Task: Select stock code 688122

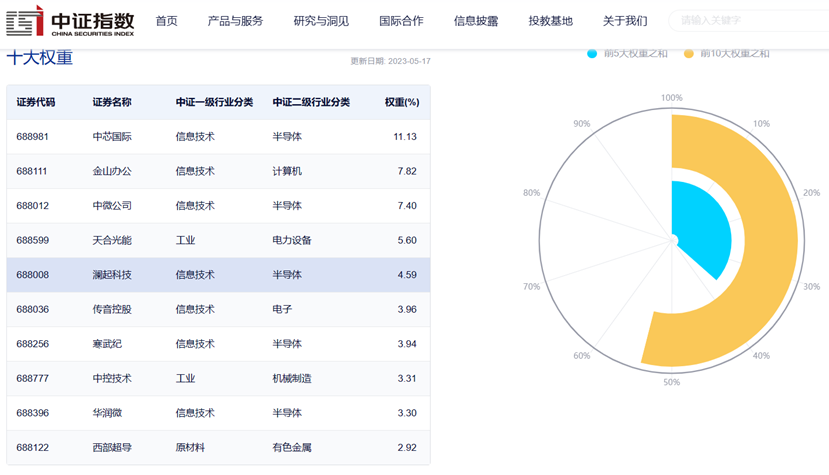Action: (x=32, y=447)
